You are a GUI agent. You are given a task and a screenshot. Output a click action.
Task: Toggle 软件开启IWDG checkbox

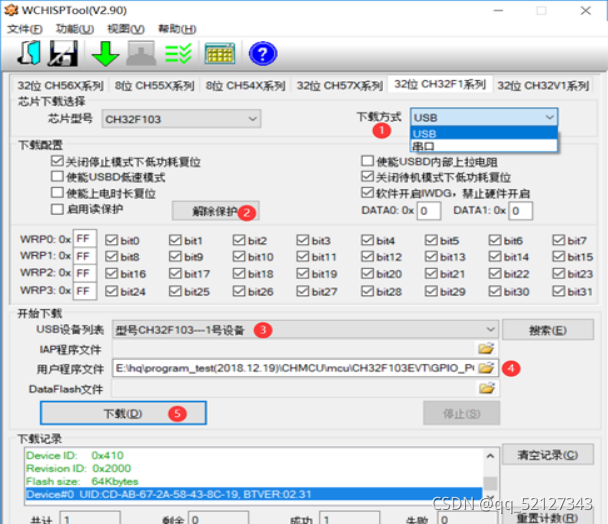pyautogui.click(x=367, y=192)
